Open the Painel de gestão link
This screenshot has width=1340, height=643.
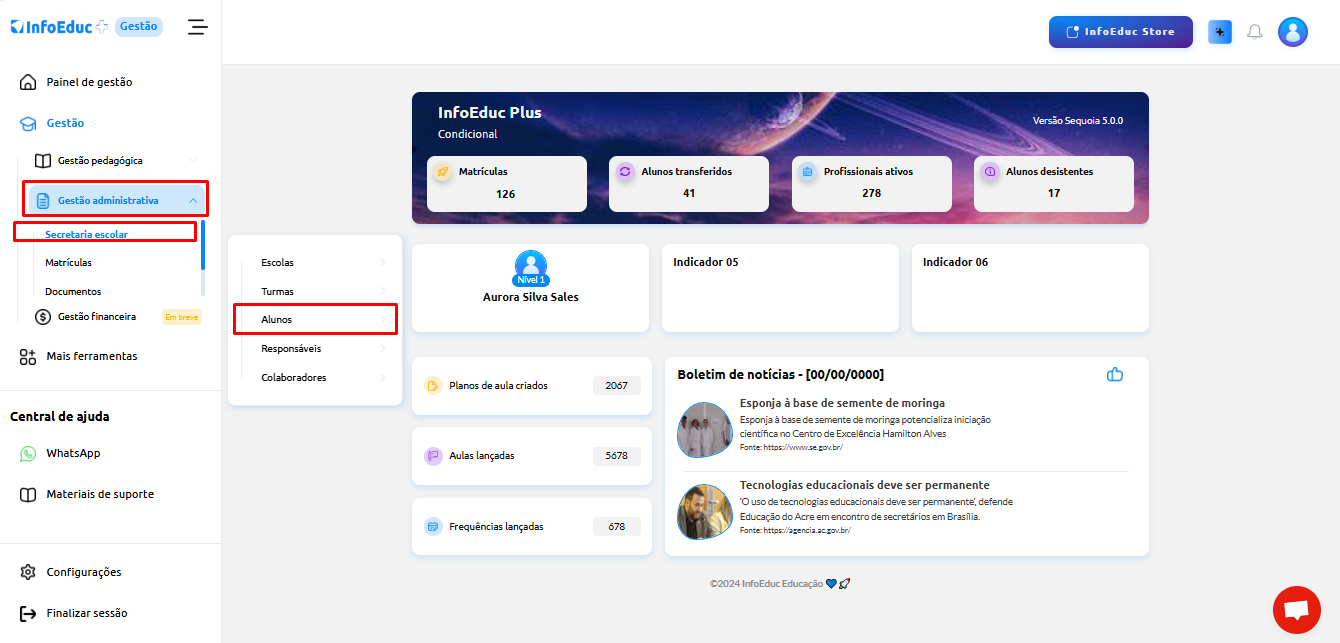89,82
